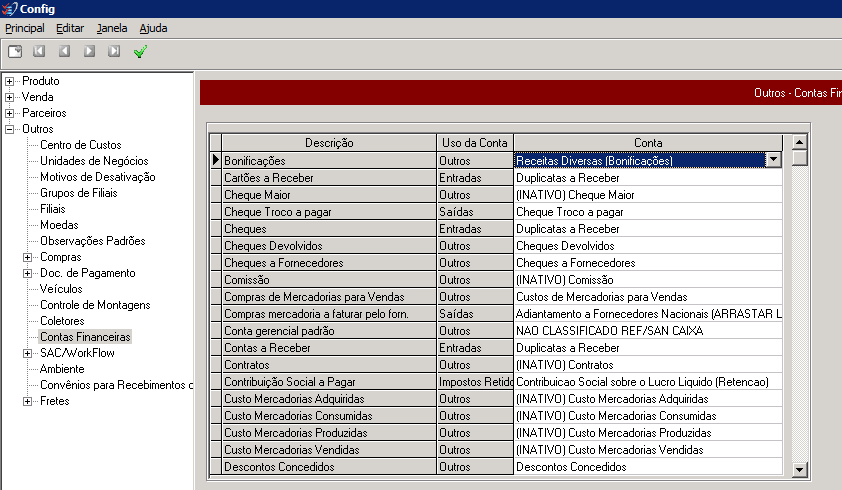Click the Descrição column header
Image resolution: width=842 pixels, height=490 pixels.
[x=329, y=143]
